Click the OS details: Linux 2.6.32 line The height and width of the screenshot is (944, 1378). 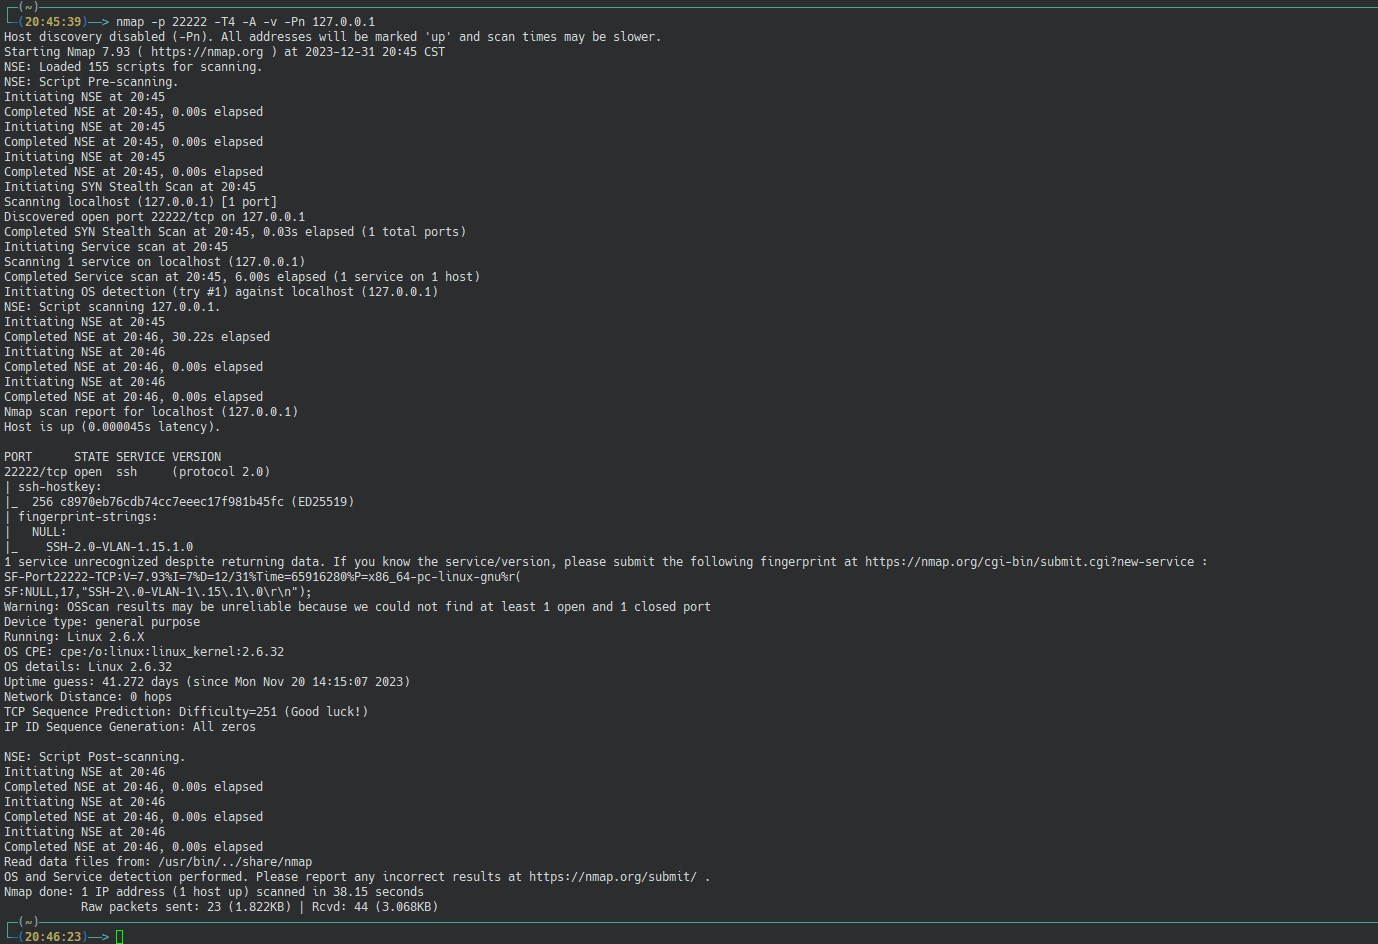coord(88,667)
